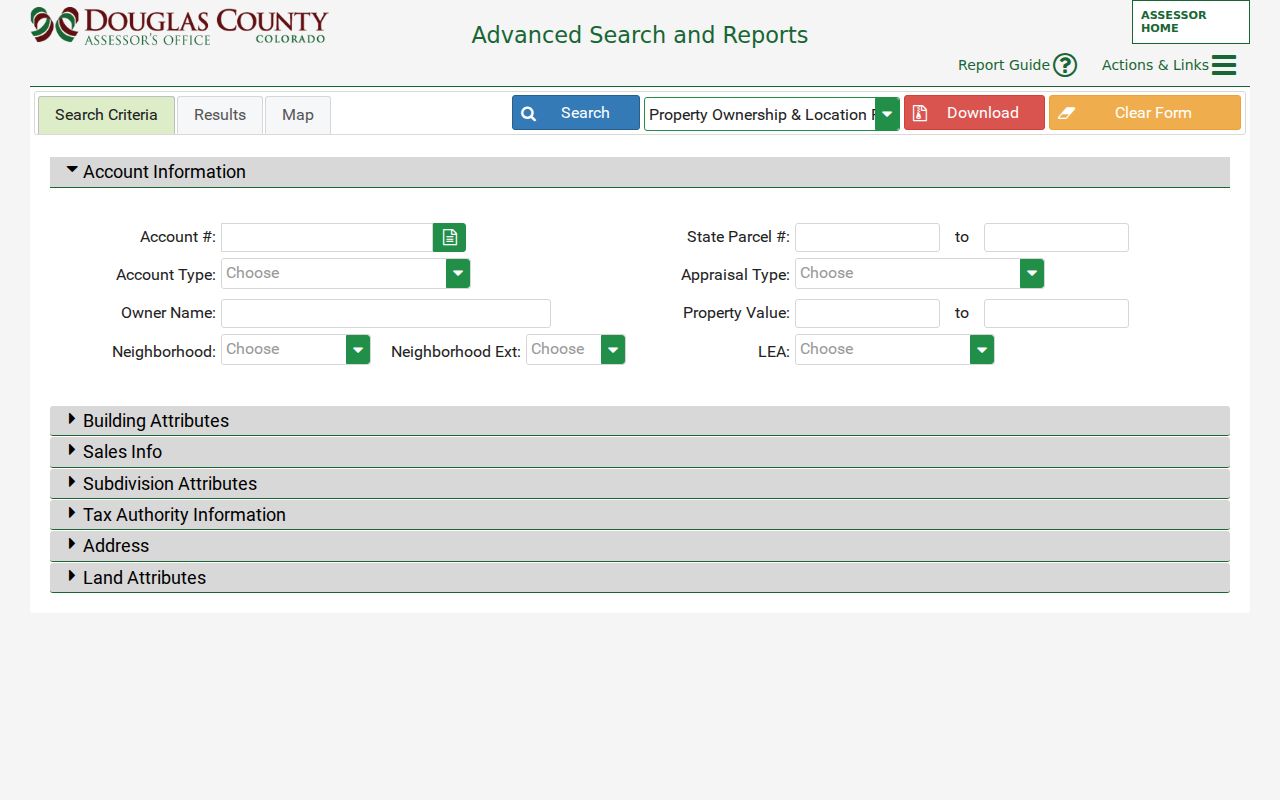
Task: Click the Property Value maximum field
Action: [1056, 313]
